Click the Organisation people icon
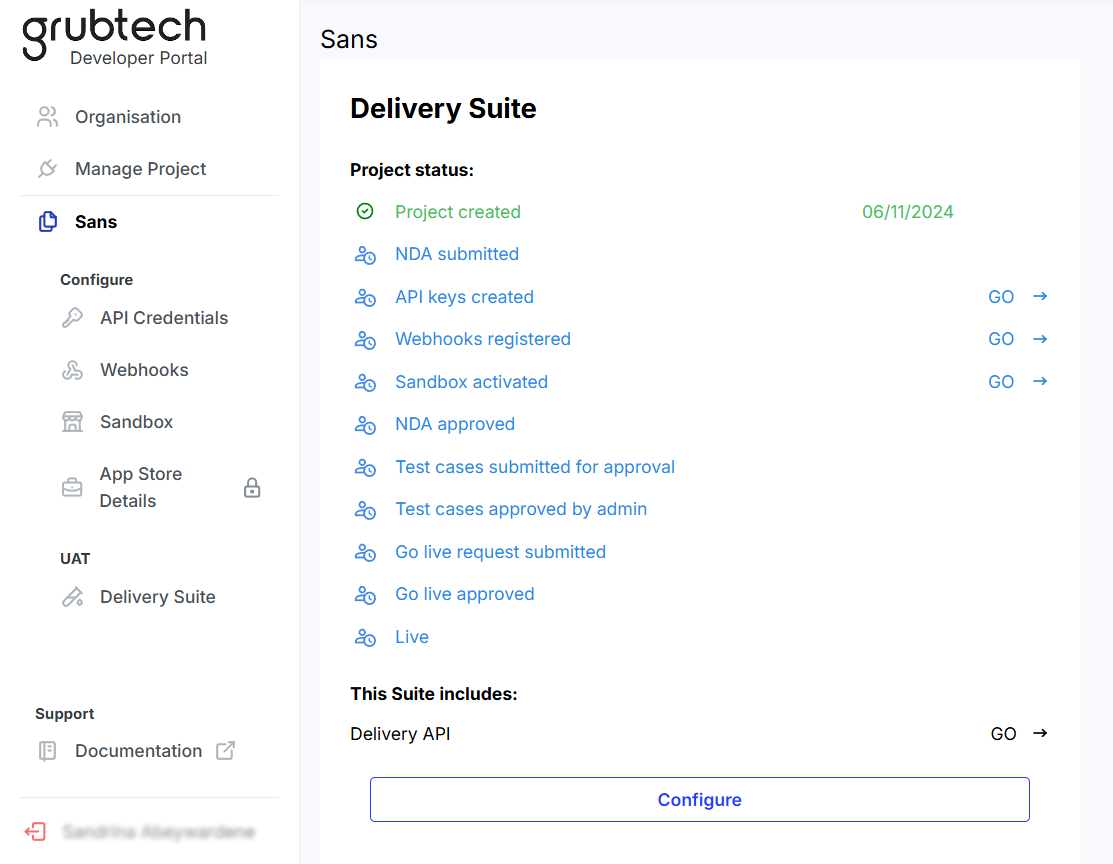Image resolution: width=1113 pixels, height=864 pixels. point(48,116)
